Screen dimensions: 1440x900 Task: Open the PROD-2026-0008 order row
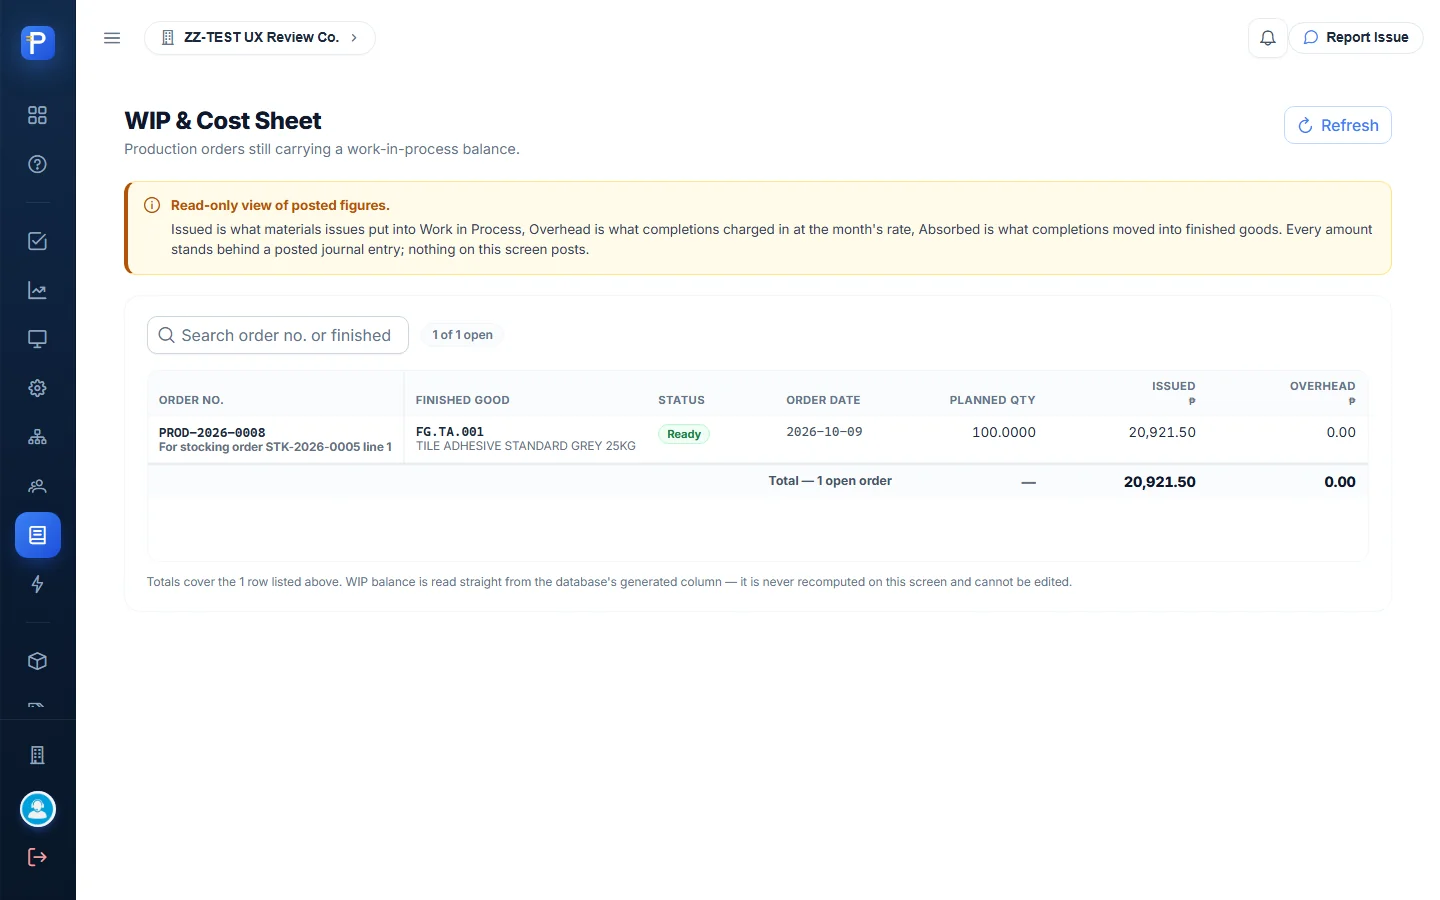(x=758, y=439)
